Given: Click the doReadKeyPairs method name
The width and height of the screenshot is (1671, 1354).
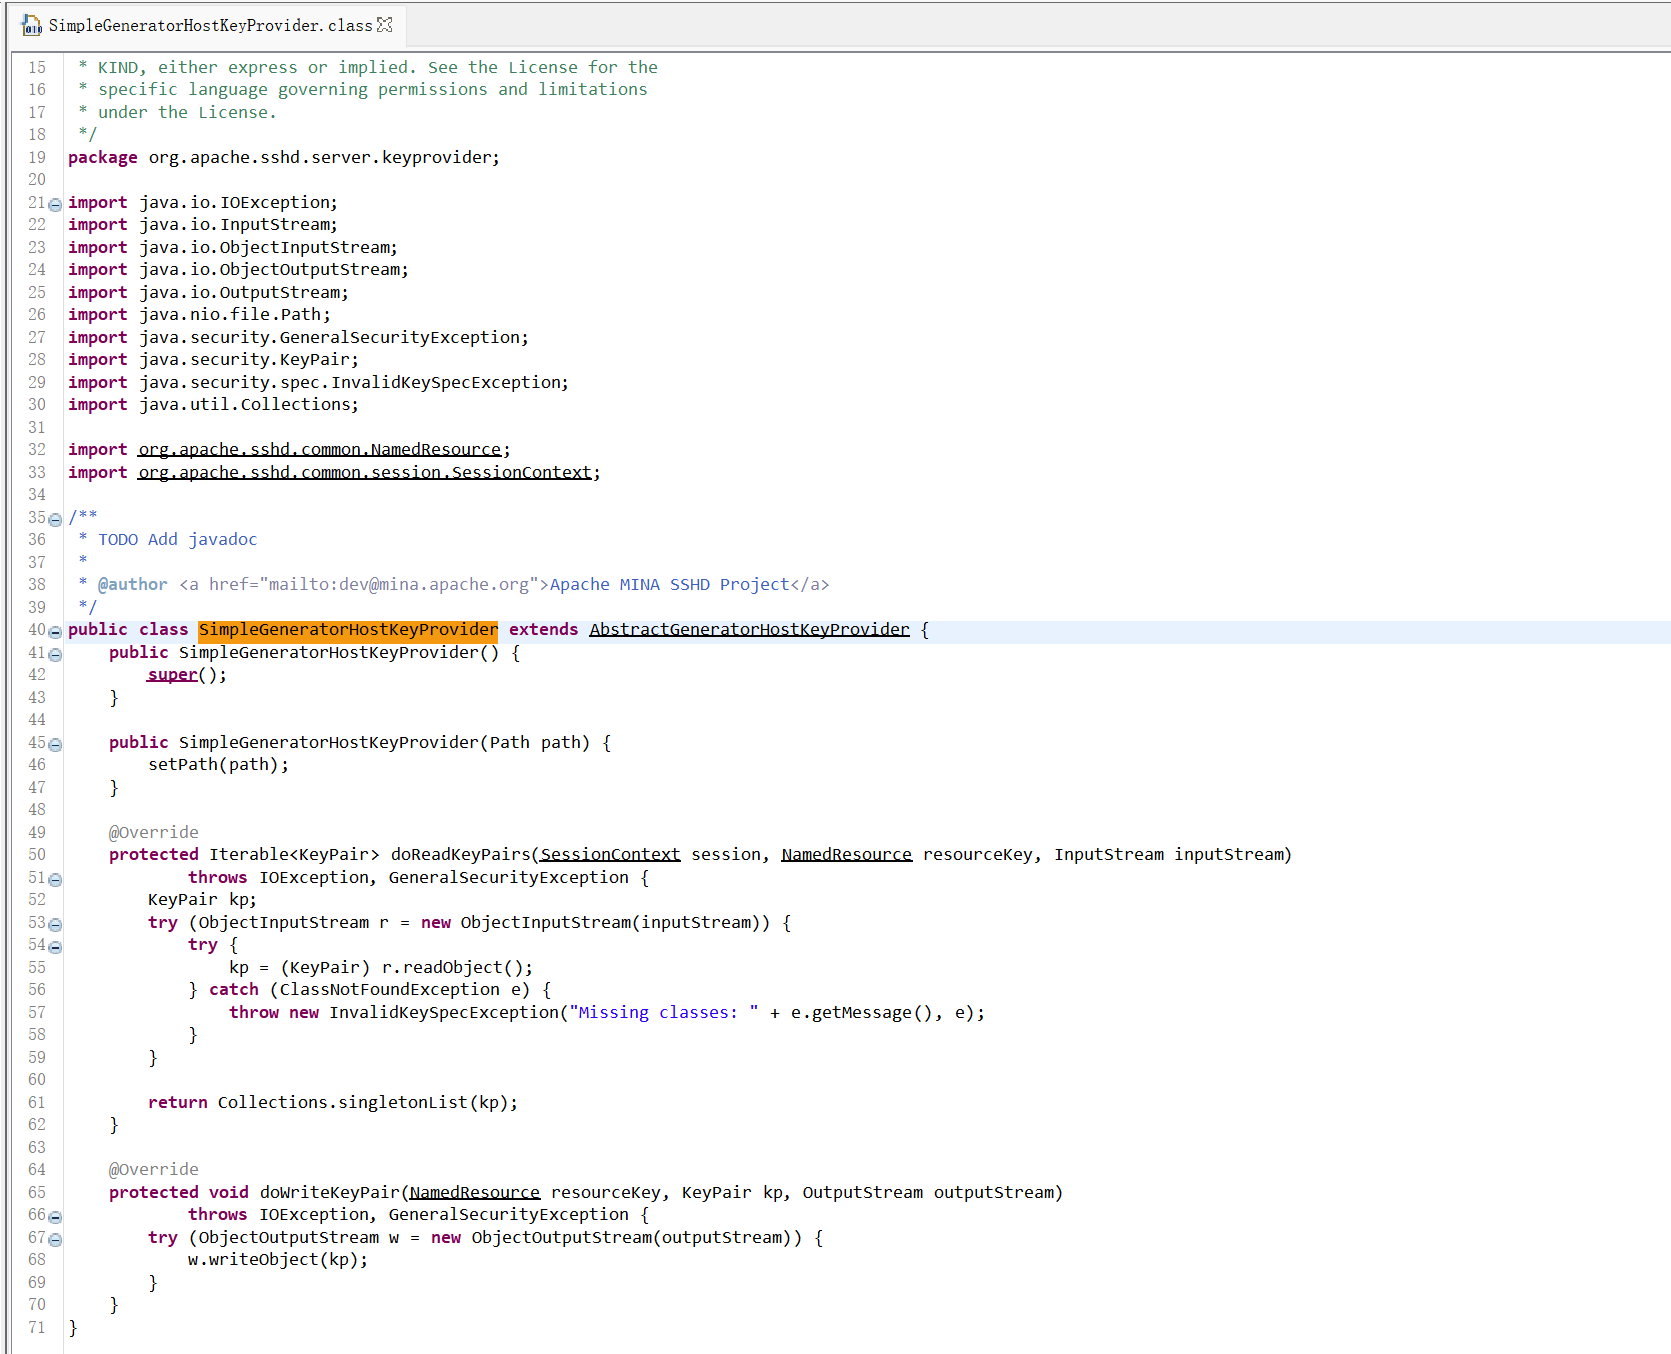Looking at the screenshot, I should pos(460,854).
